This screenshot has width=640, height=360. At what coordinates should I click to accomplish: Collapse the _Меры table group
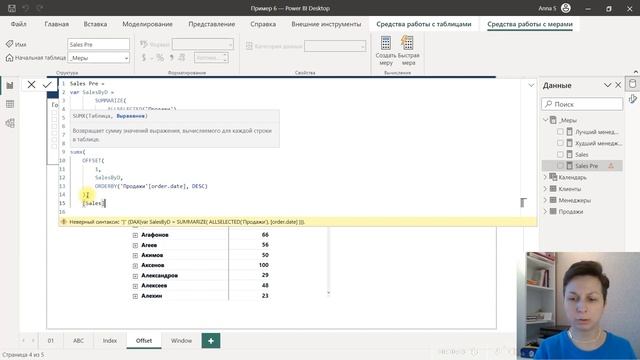point(545,120)
